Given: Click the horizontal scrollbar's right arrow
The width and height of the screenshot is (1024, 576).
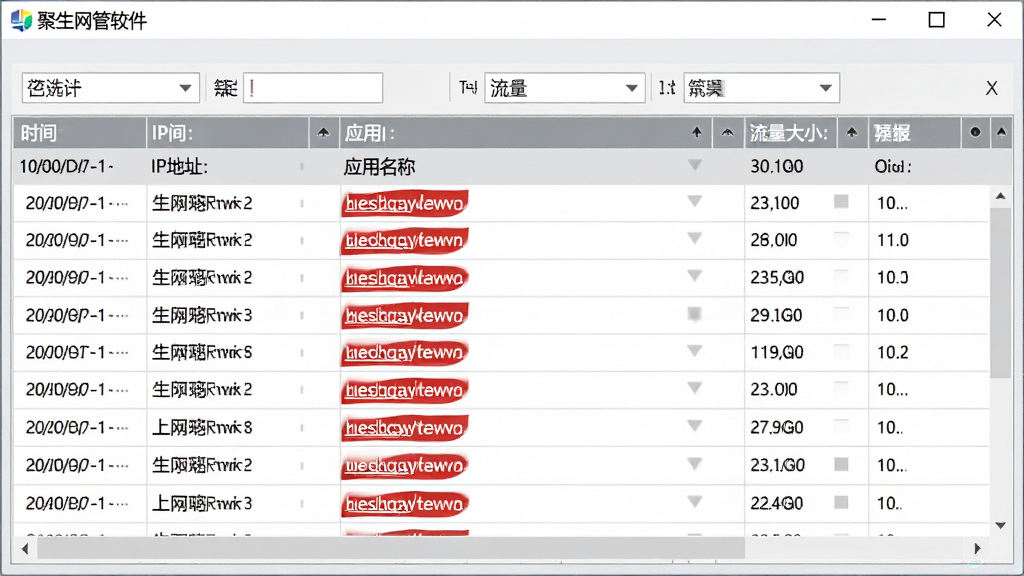Looking at the screenshot, I should [977, 549].
